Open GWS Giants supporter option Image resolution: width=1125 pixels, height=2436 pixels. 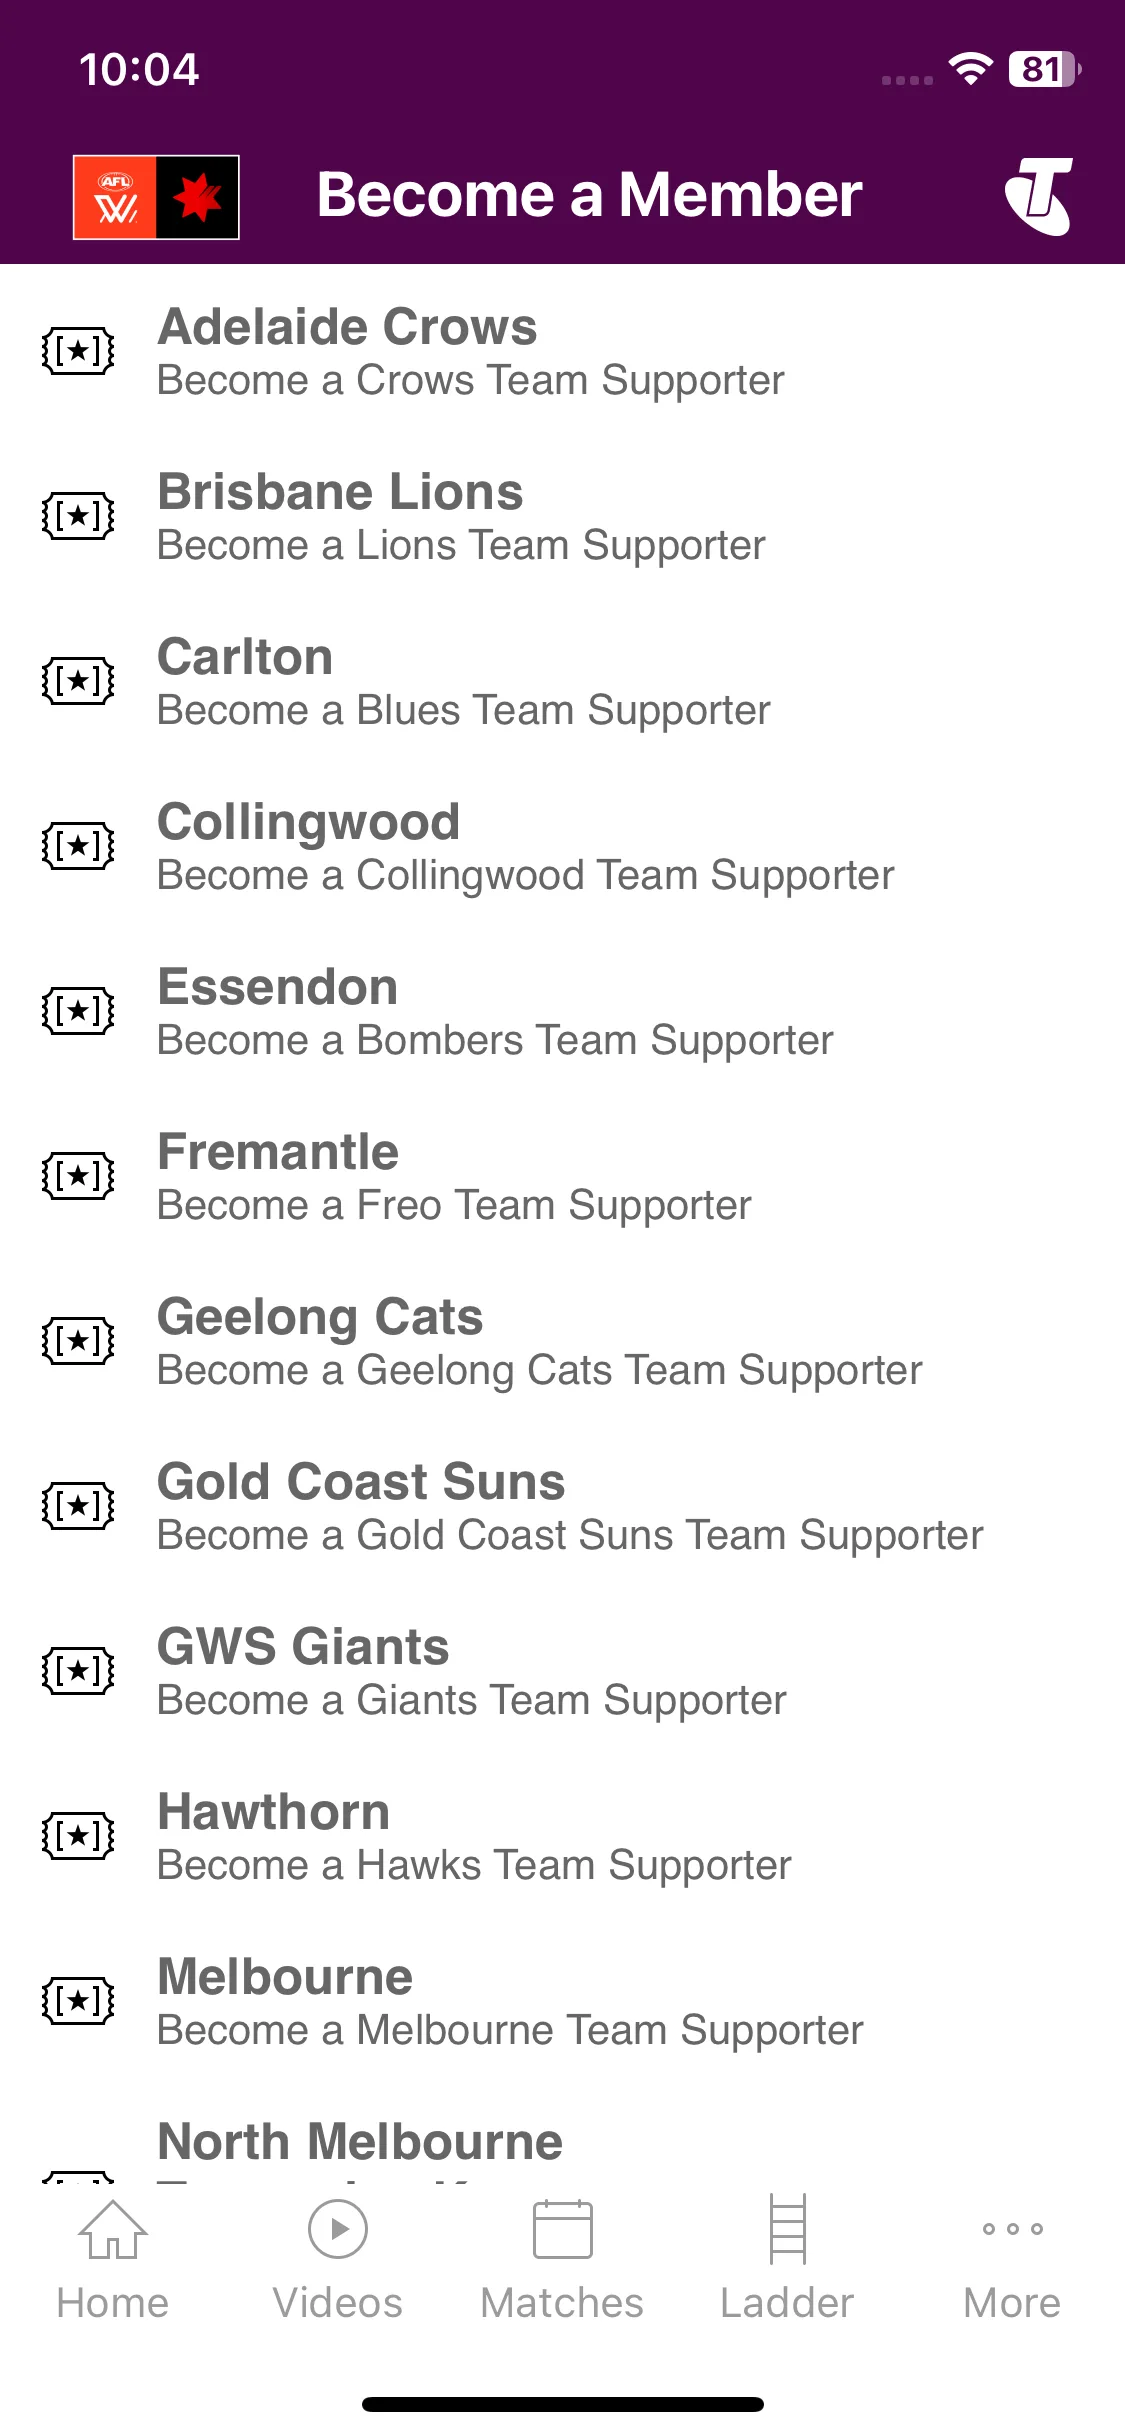tap(562, 1671)
